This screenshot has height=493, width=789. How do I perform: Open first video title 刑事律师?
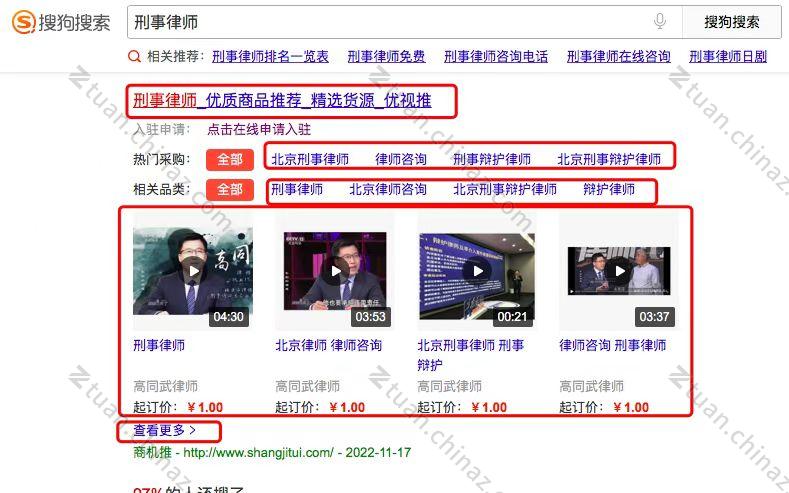tap(159, 345)
